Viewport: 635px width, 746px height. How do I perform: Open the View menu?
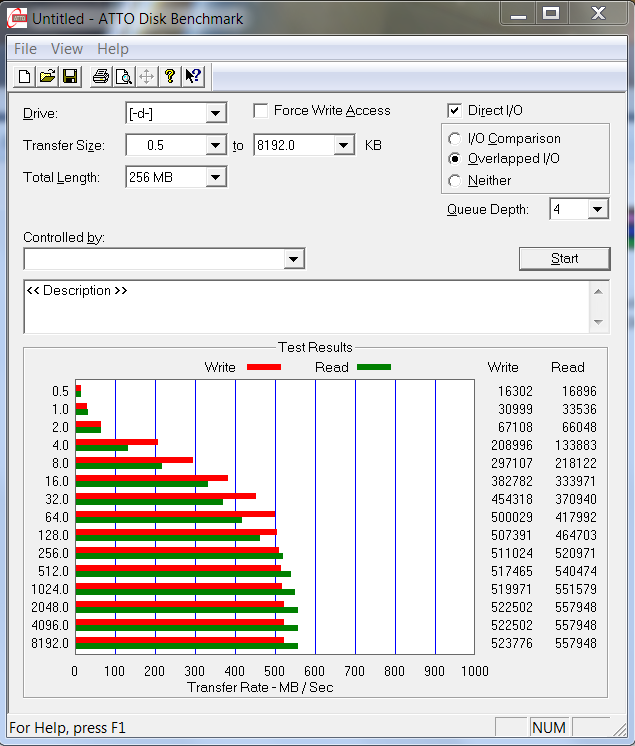pyautogui.click(x=67, y=49)
